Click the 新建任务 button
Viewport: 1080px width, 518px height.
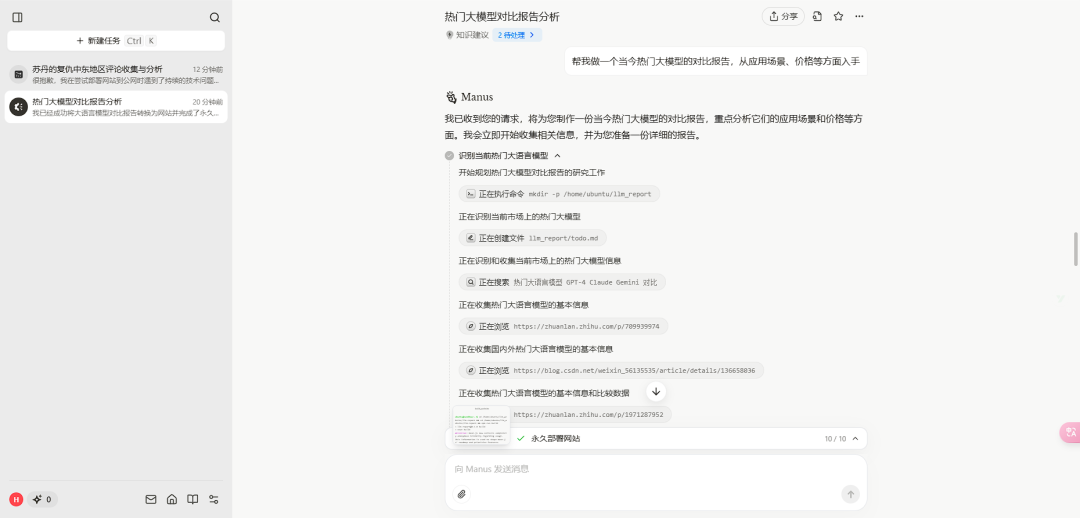coord(116,41)
